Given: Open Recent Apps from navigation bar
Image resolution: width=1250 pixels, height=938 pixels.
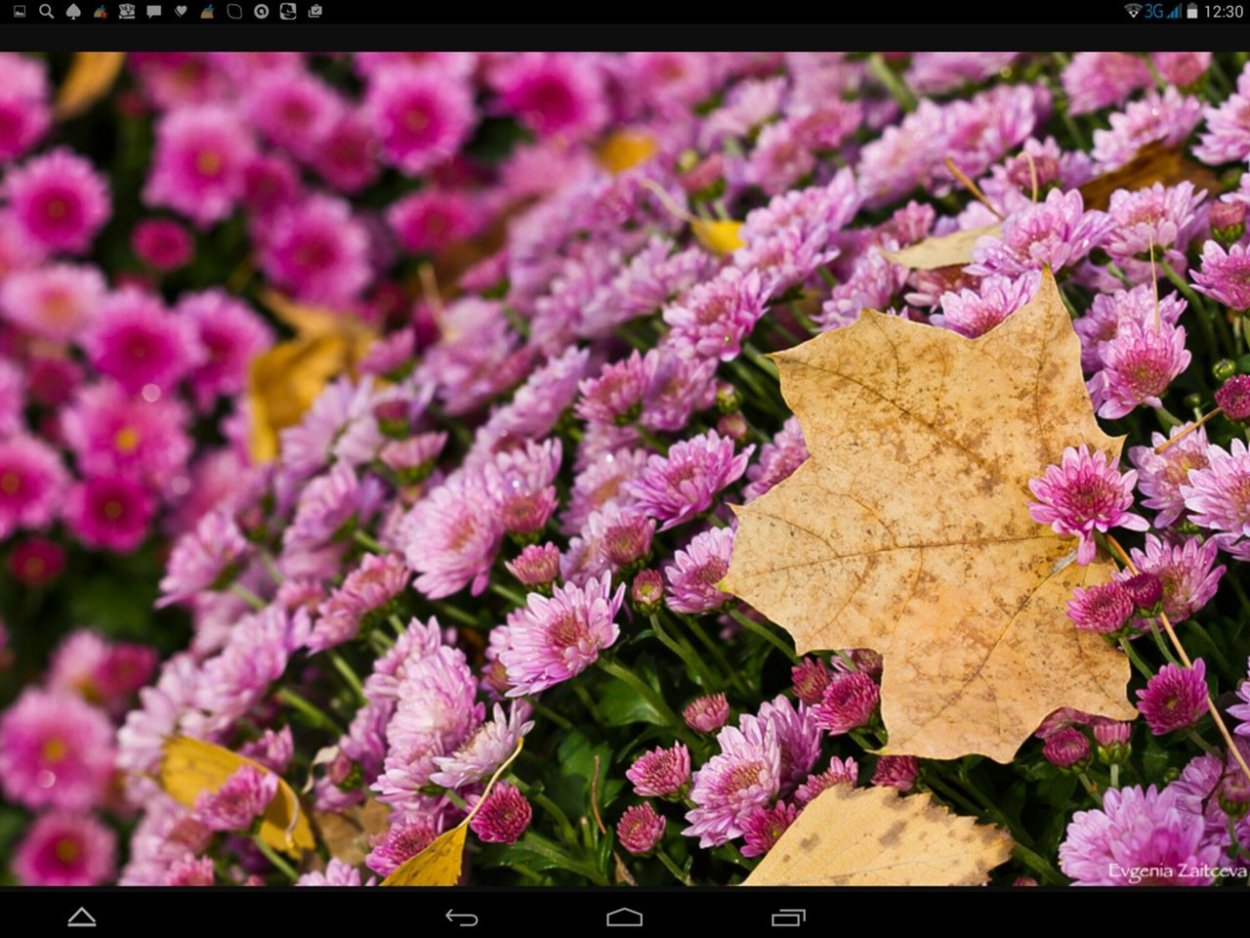Looking at the screenshot, I should pyautogui.click(x=788, y=917).
